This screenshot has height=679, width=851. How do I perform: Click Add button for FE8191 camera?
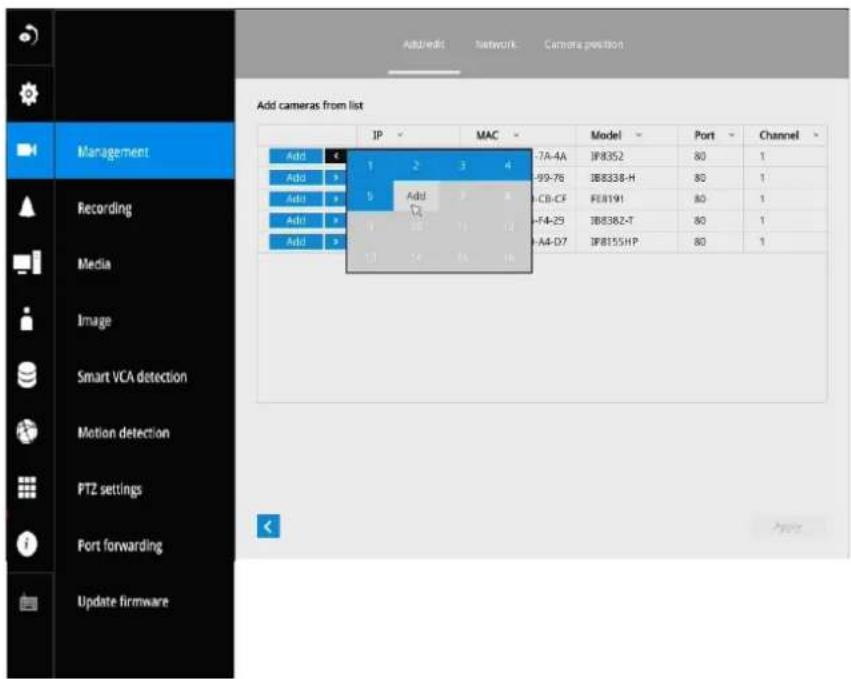pos(296,199)
